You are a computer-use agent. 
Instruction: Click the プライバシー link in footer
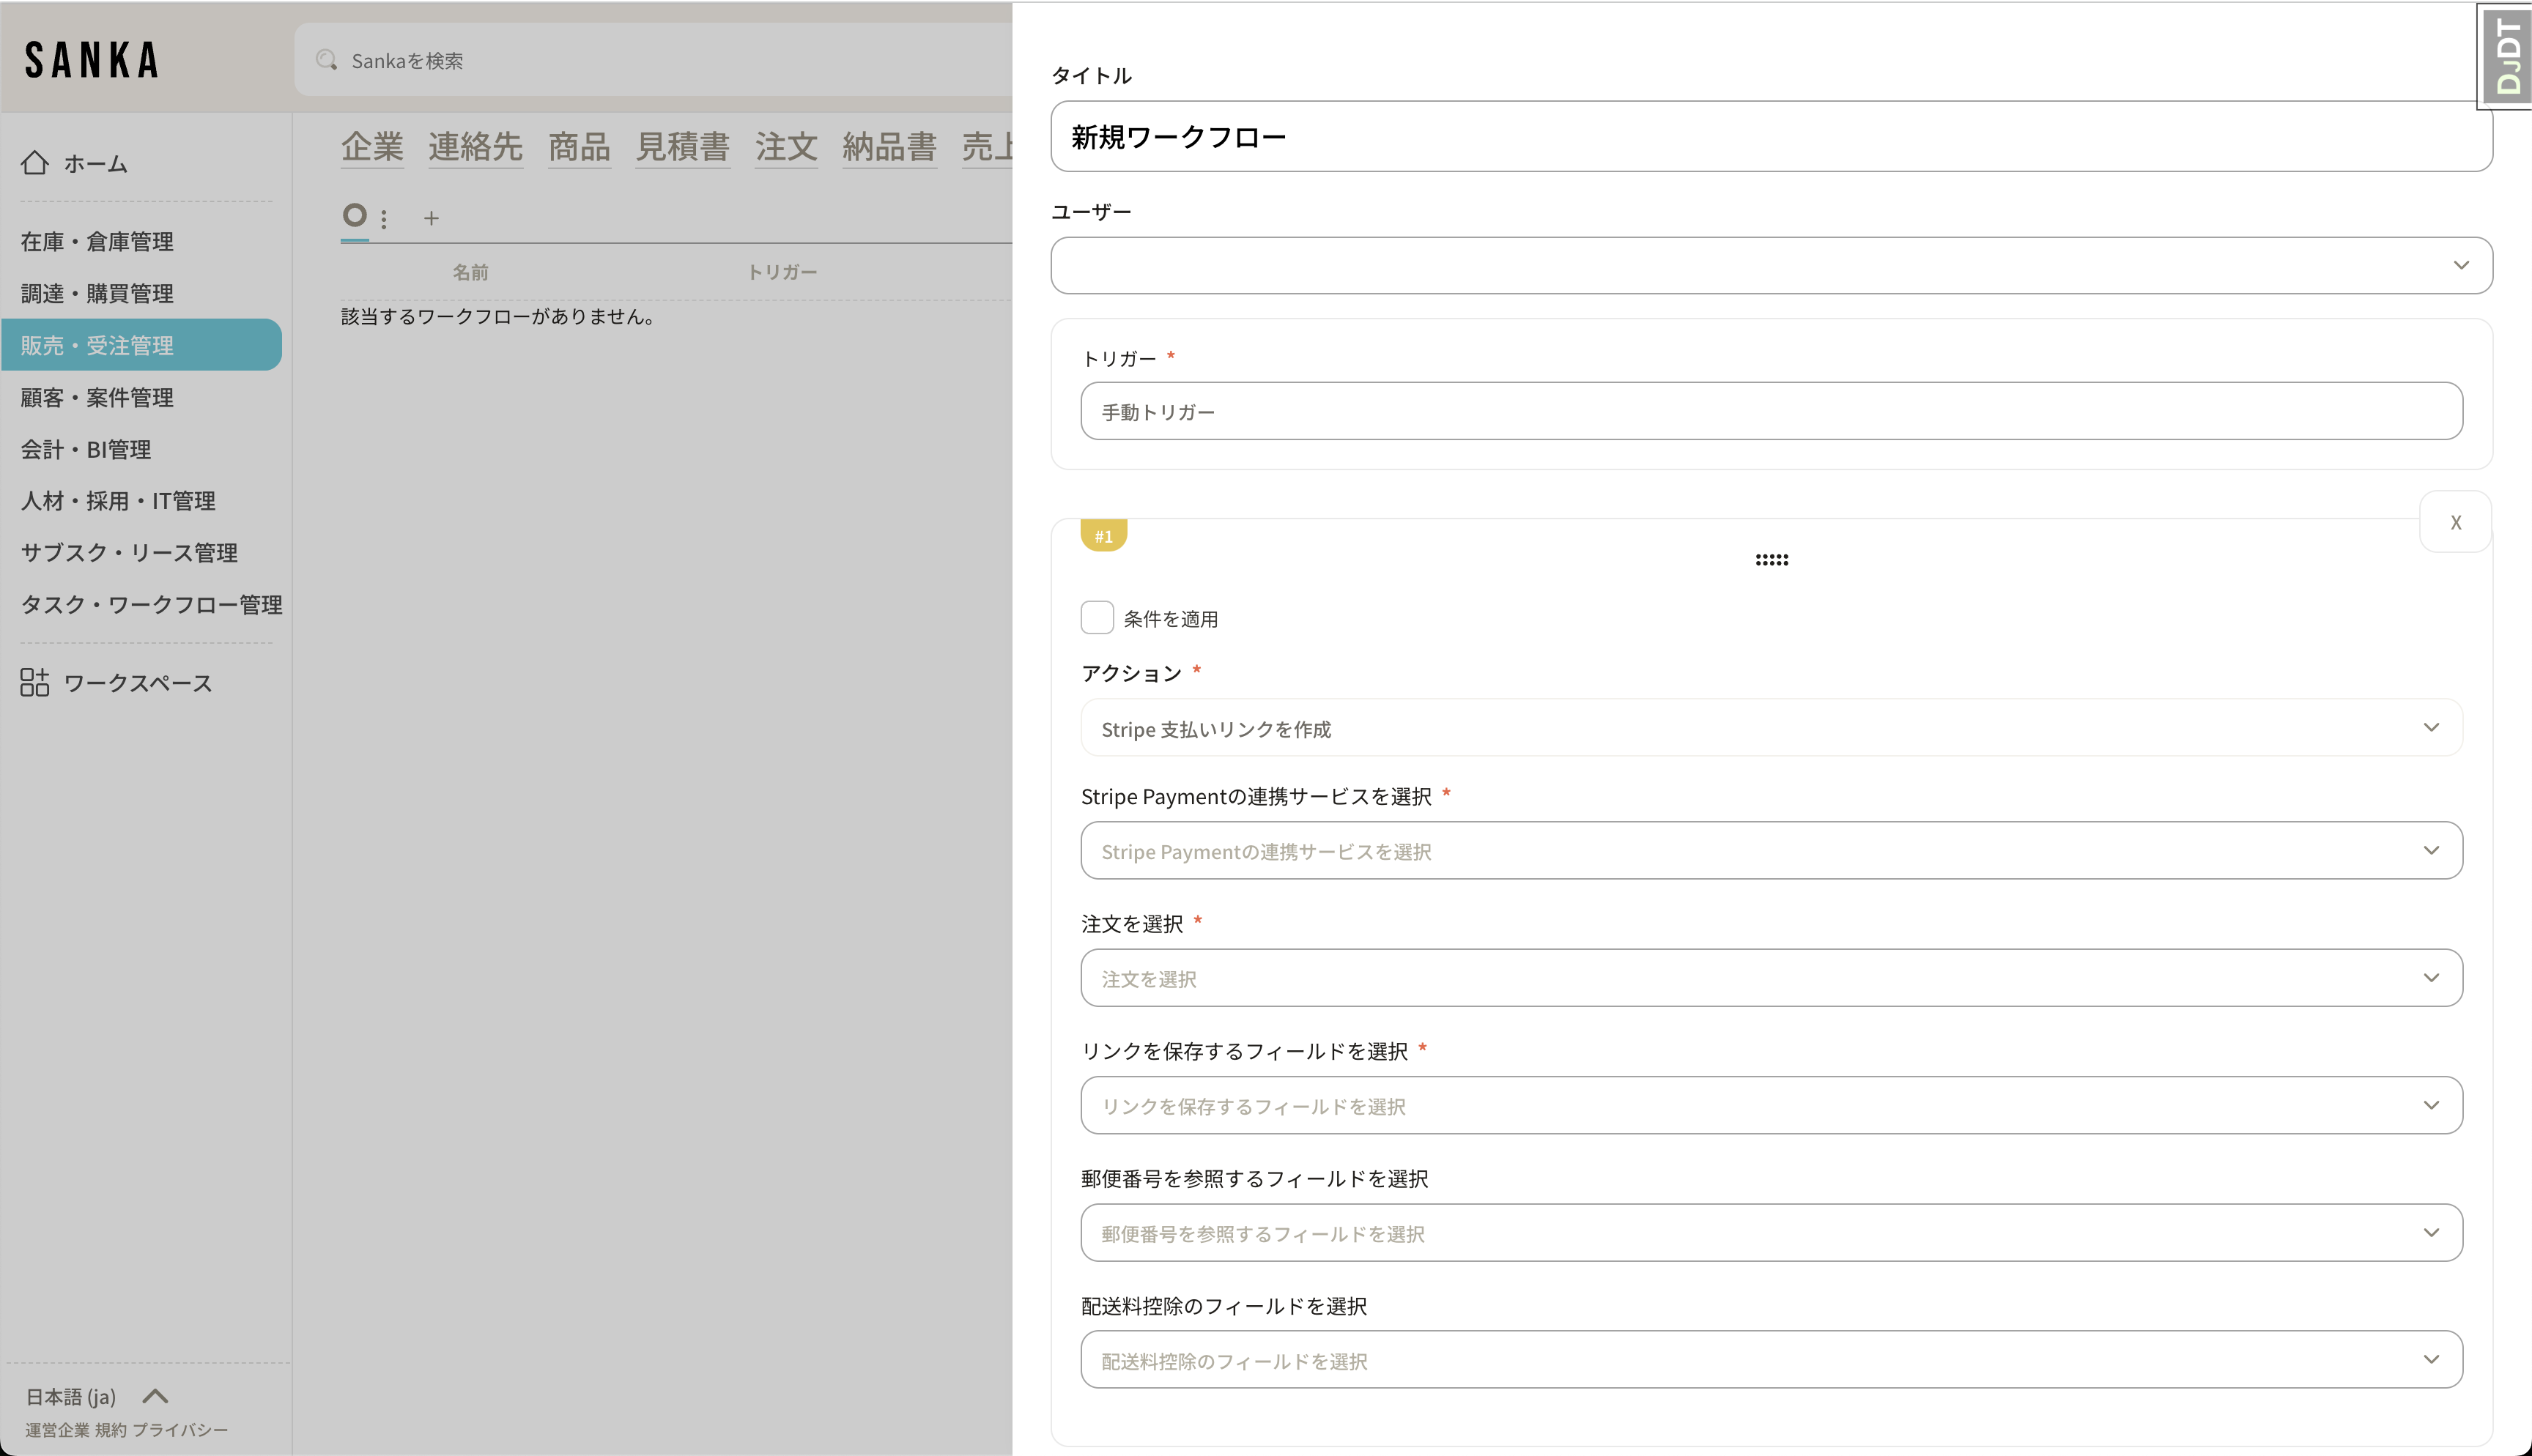click(180, 1430)
